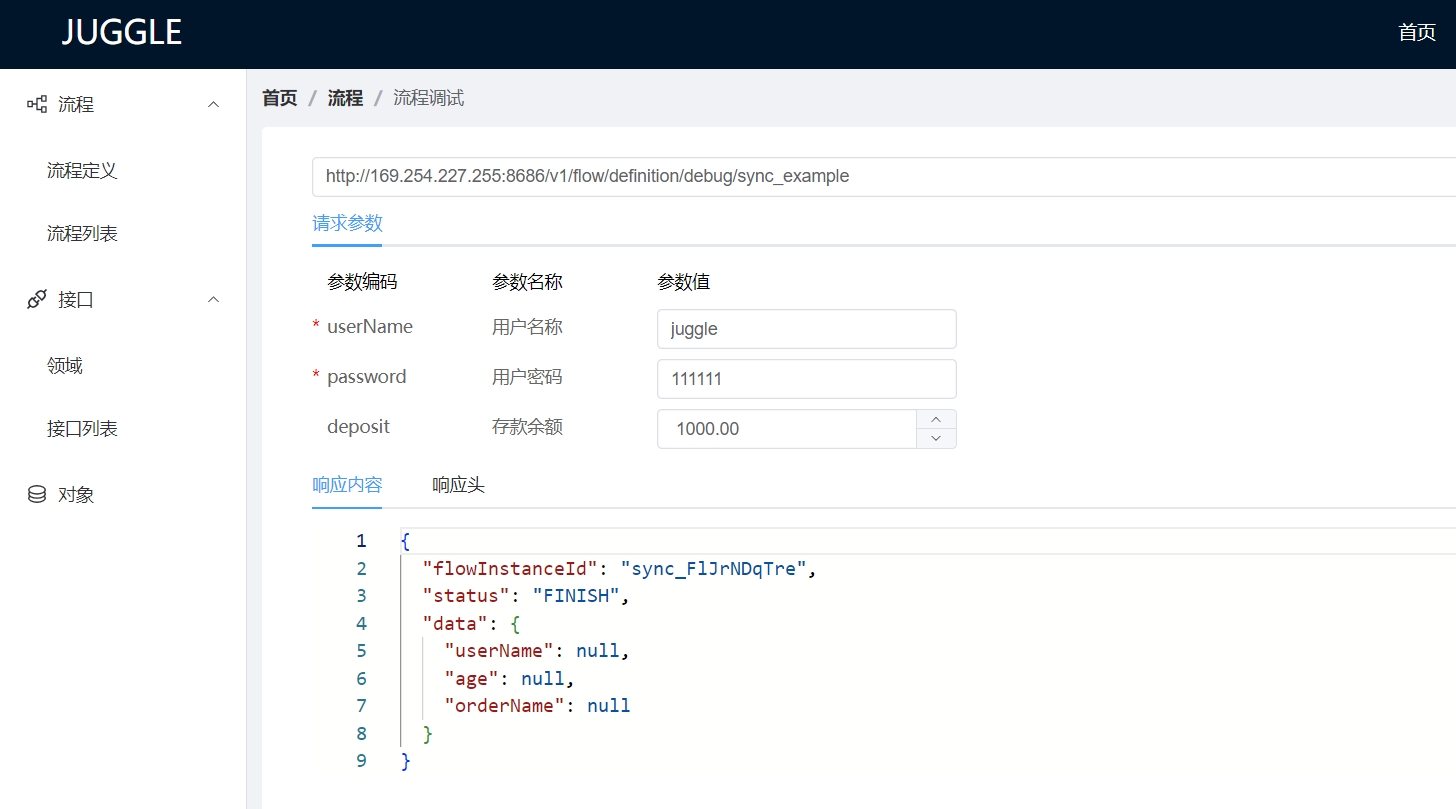Click the 接口 plug icon in sidebar
The image size is (1456, 809).
pos(37,299)
